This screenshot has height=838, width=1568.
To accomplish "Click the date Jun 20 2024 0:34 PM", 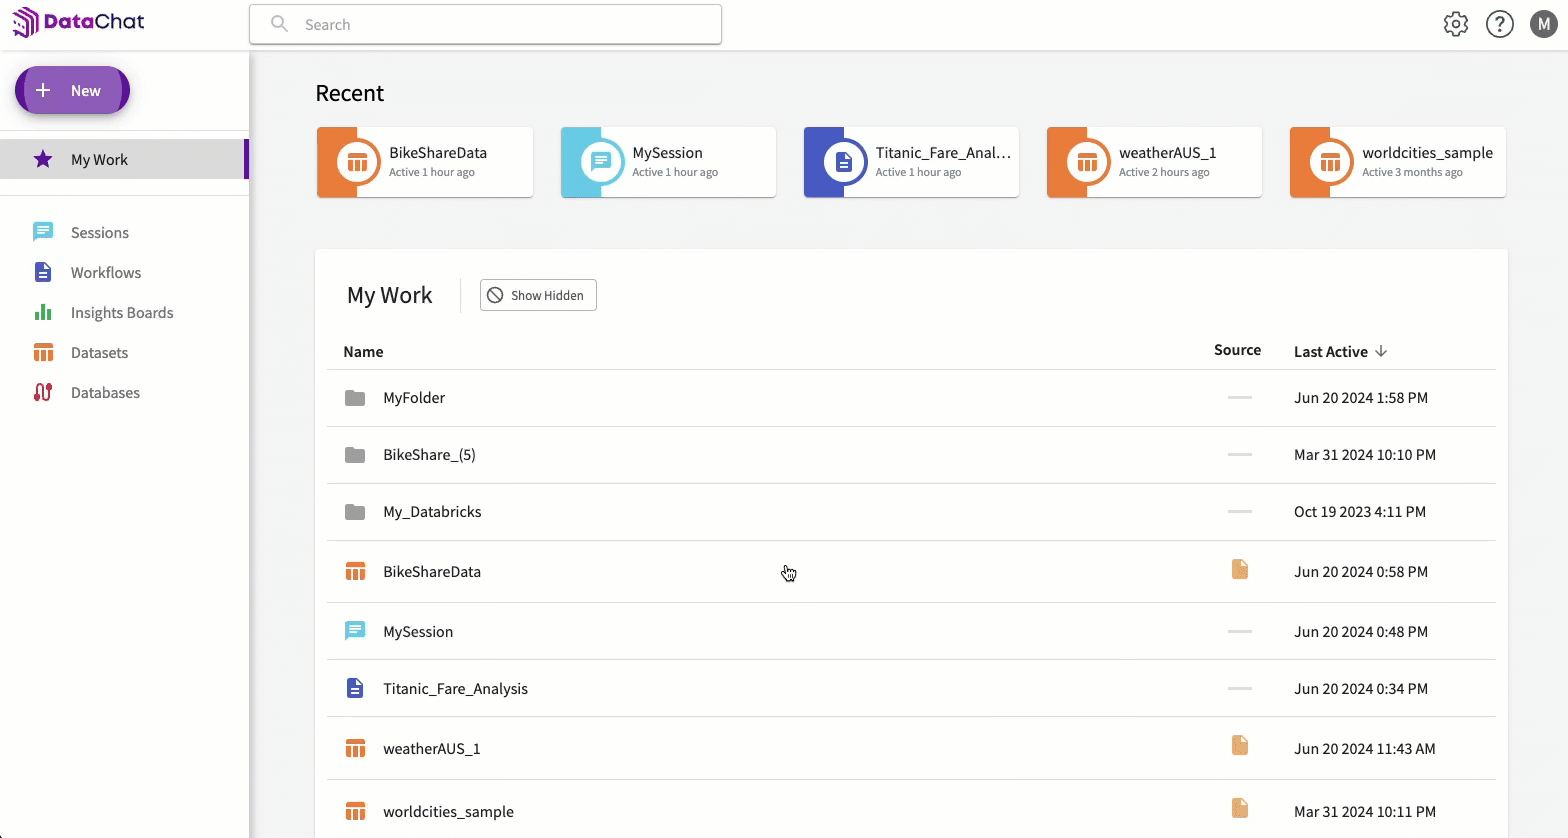I will click(x=1361, y=689).
